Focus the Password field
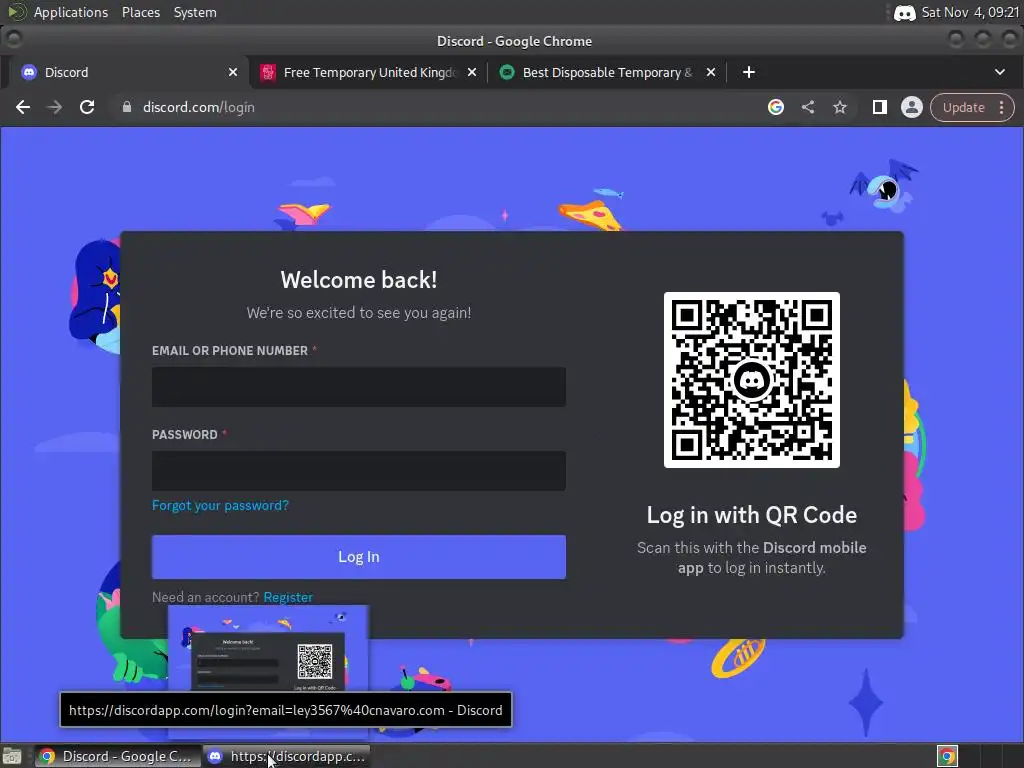Image resolution: width=1024 pixels, height=768 pixels. point(359,471)
